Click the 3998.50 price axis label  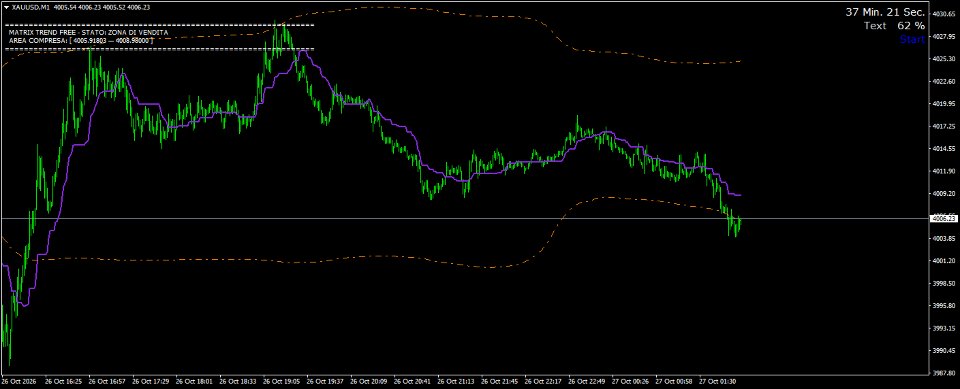(943, 284)
